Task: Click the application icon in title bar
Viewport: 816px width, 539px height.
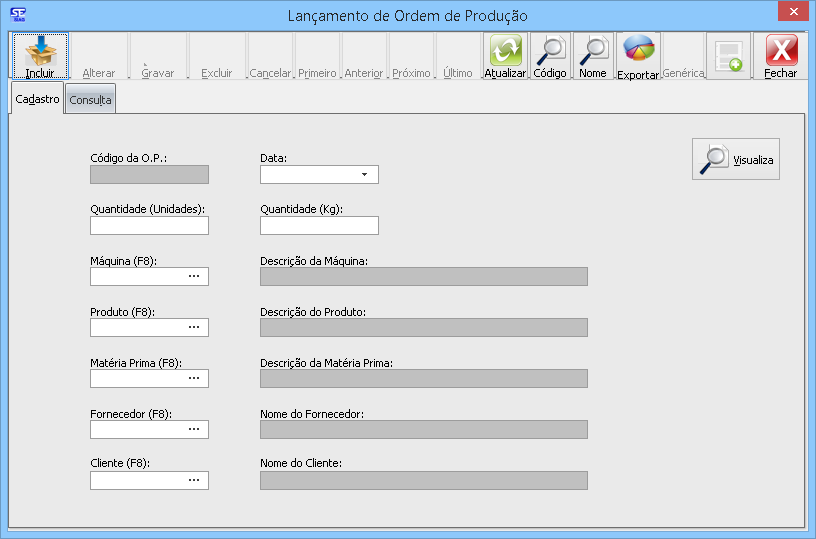Action: point(16,15)
